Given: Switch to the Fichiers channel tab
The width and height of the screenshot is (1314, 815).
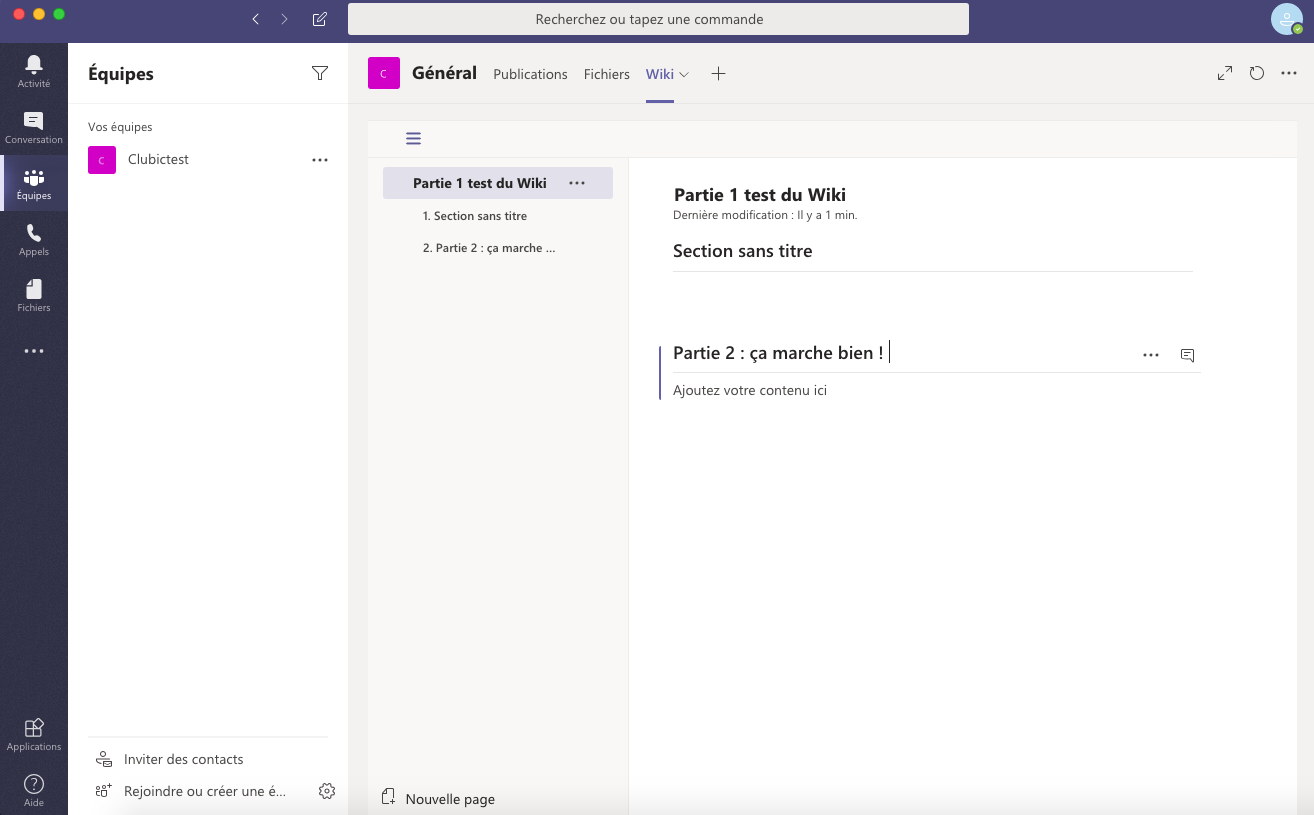Looking at the screenshot, I should (607, 74).
